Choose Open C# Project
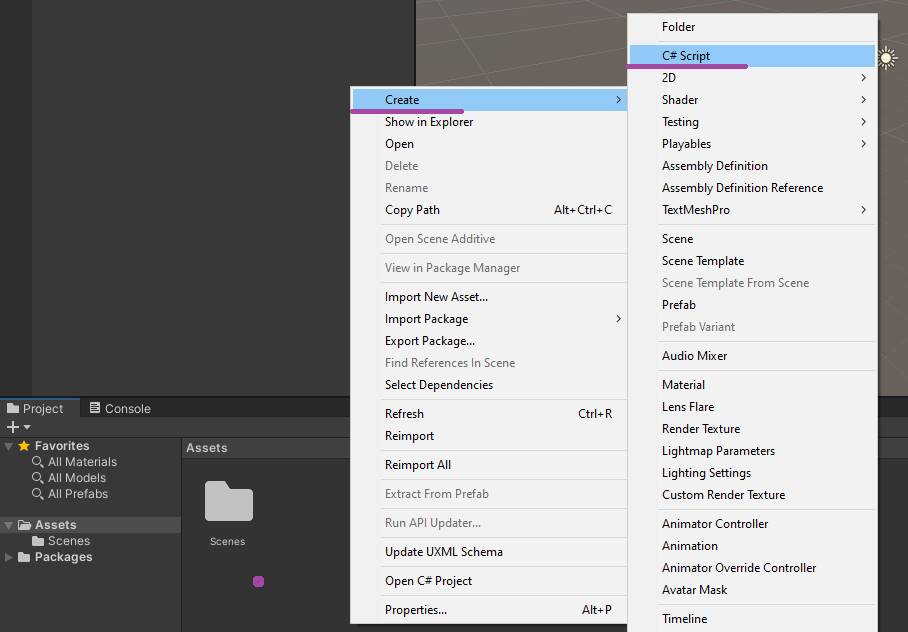908x632 pixels. [489, 580]
